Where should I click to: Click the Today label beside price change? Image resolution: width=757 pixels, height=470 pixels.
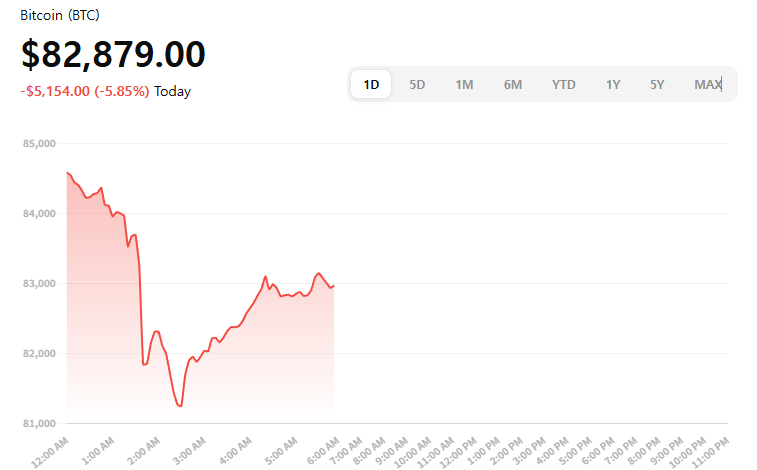click(172, 91)
